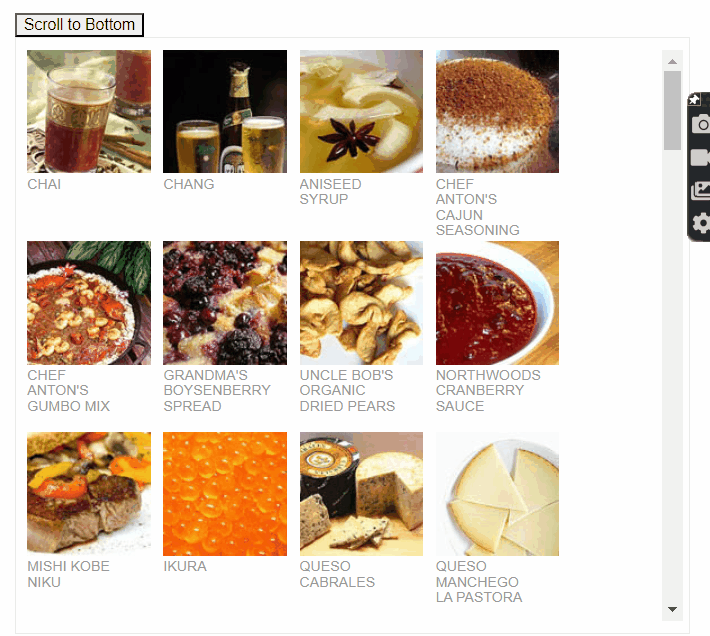This screenshot has width=710, height=636.
Task: Click the Scroll to Bottom button
Action: 79,24
